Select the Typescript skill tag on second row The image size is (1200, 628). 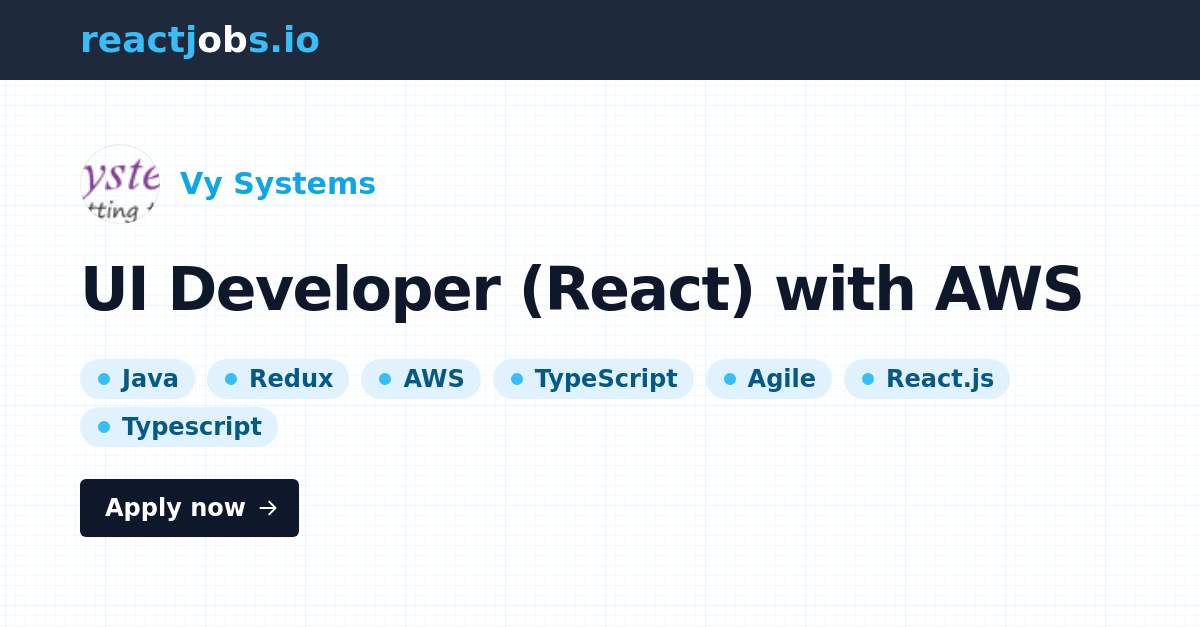pos(179,426)
